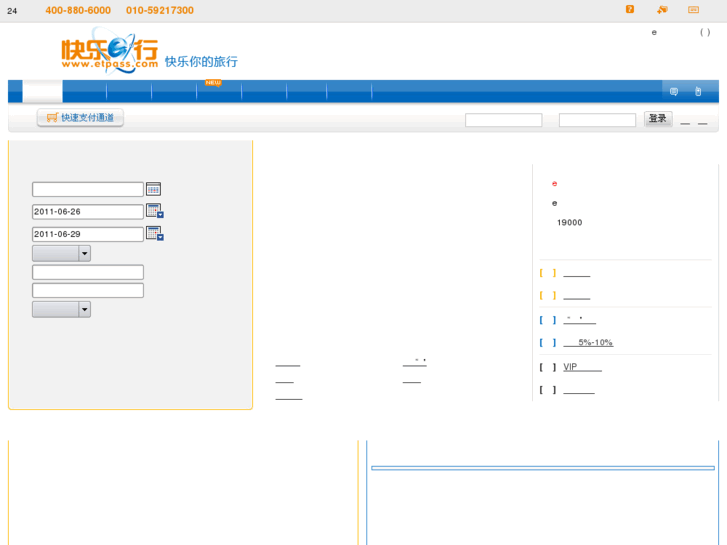Screen dimensions: 727x545
Task: Click the first text field below the upper dropdown
Action: [x=88, y=272]
